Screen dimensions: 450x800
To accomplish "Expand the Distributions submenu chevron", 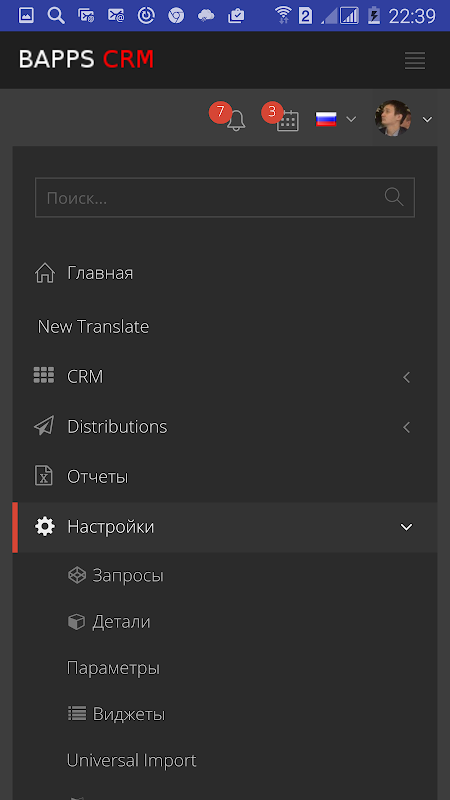I will pyautogui.click(x=407, y=427).
